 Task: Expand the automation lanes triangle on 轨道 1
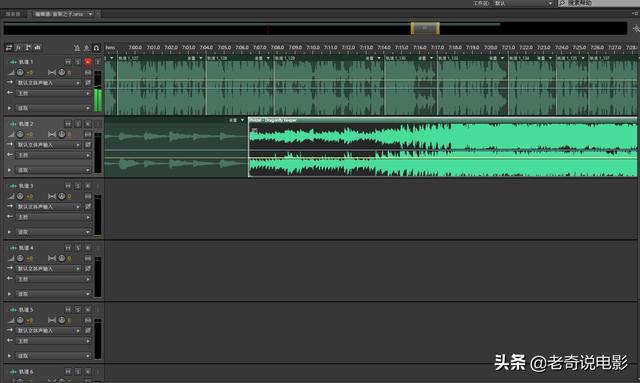click(9, 108)
